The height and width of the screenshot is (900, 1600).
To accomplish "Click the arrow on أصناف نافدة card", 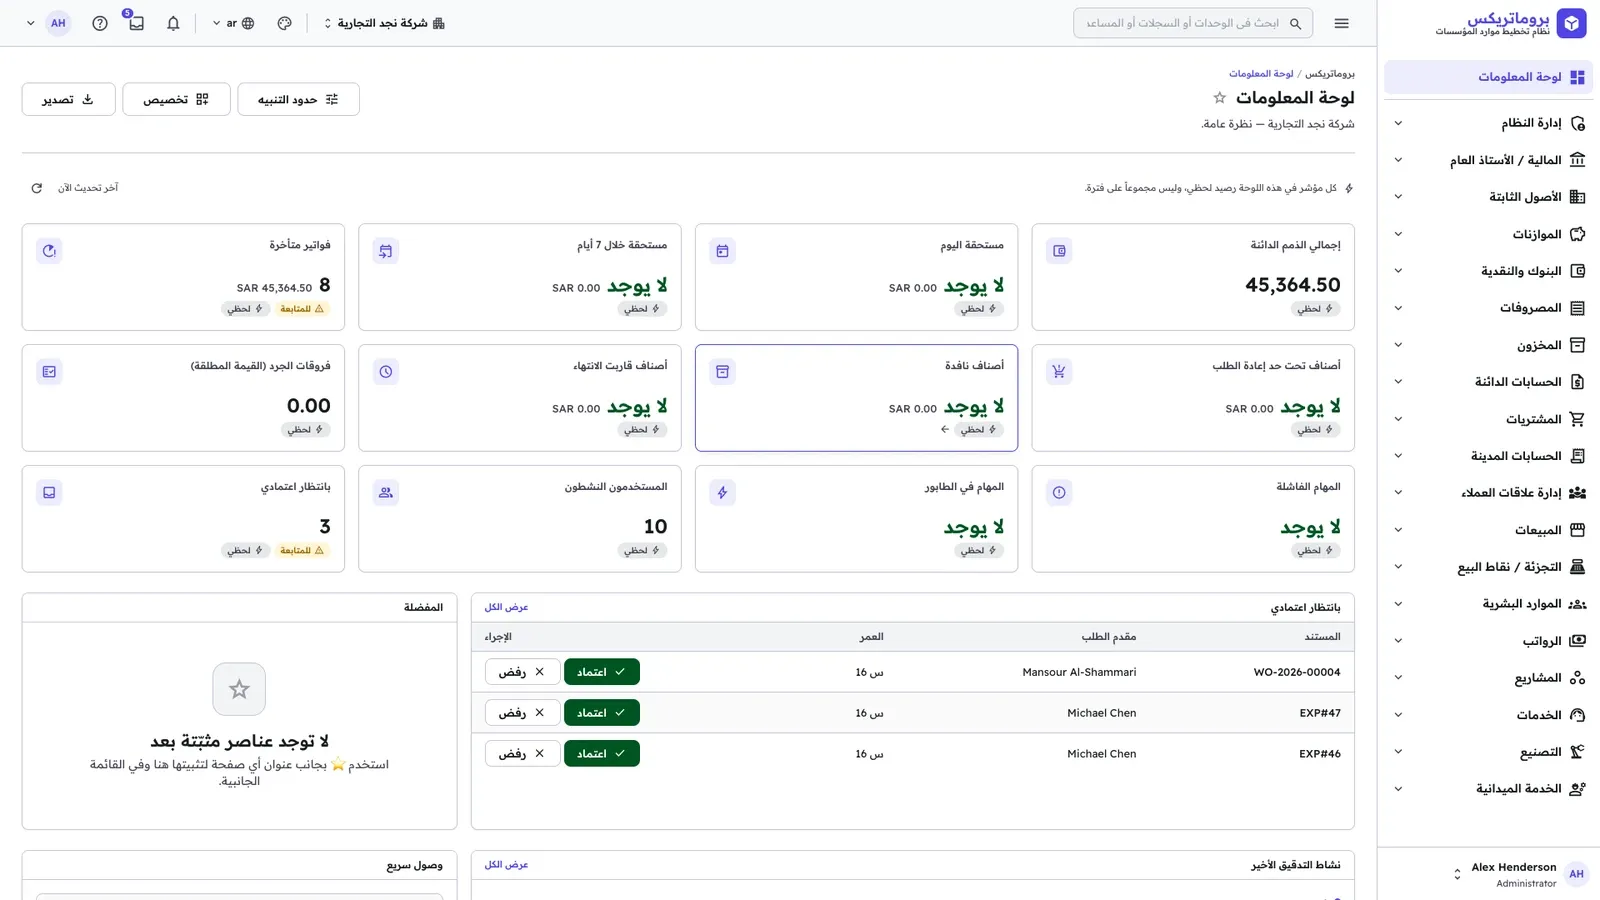I will [945, 430].
